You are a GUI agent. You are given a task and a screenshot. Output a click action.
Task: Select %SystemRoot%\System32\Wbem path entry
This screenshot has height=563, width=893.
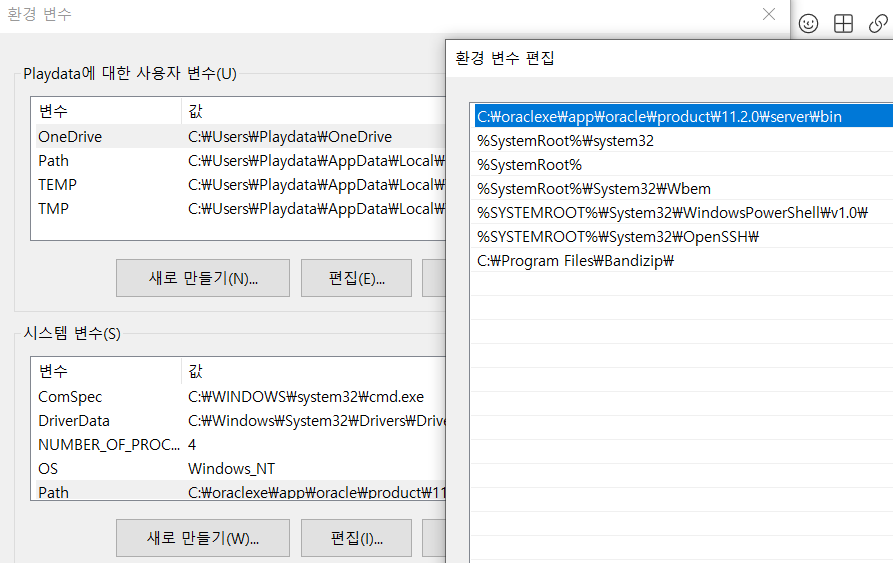(683, 188)
